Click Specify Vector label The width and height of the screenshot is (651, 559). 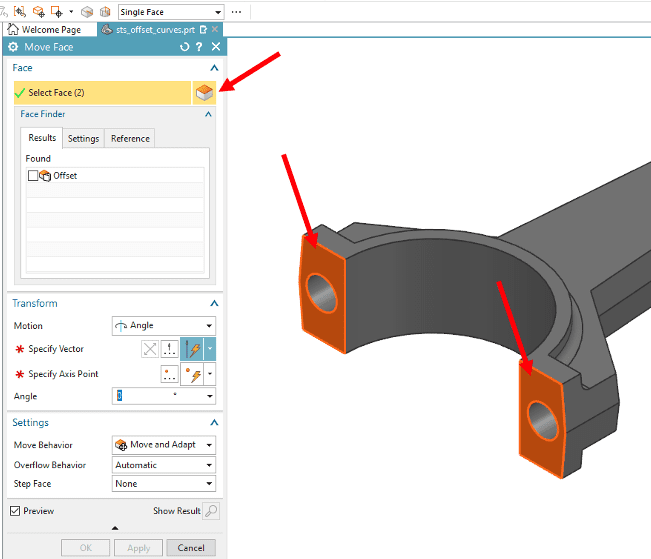pyautogui.click(x=56, y=349)
